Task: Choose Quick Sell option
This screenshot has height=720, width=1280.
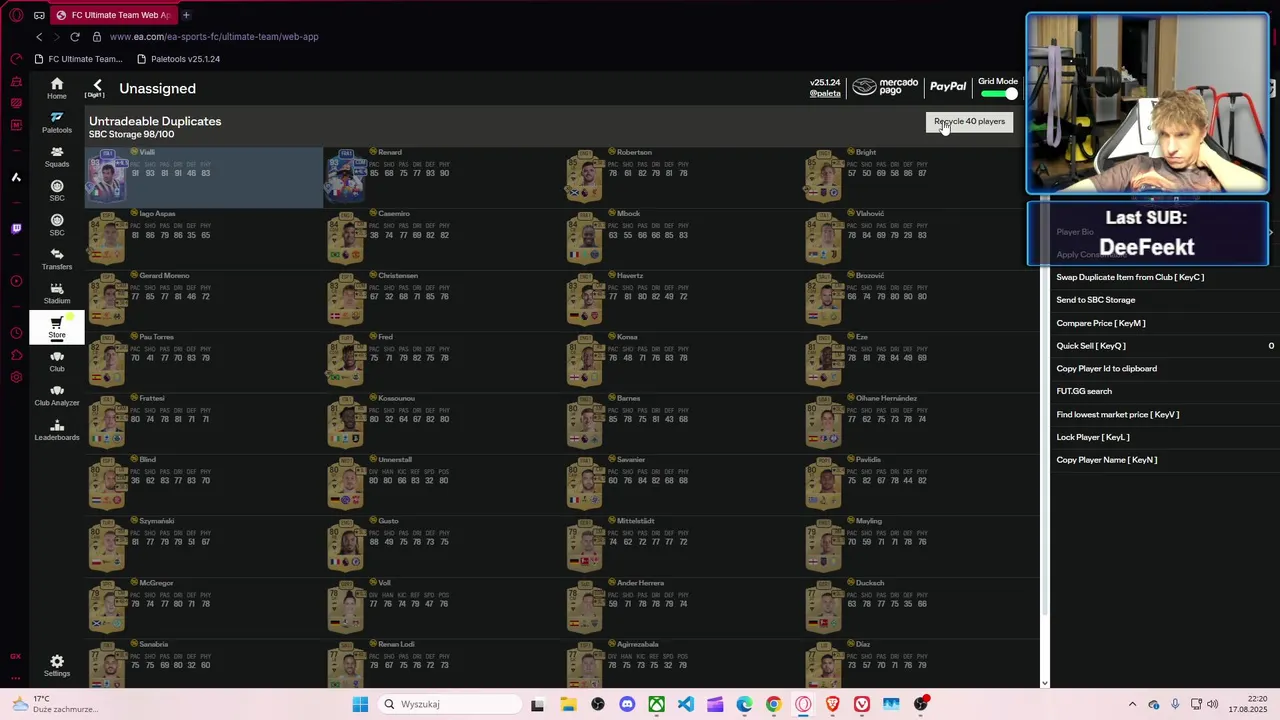Action: tap(1091, 346)
